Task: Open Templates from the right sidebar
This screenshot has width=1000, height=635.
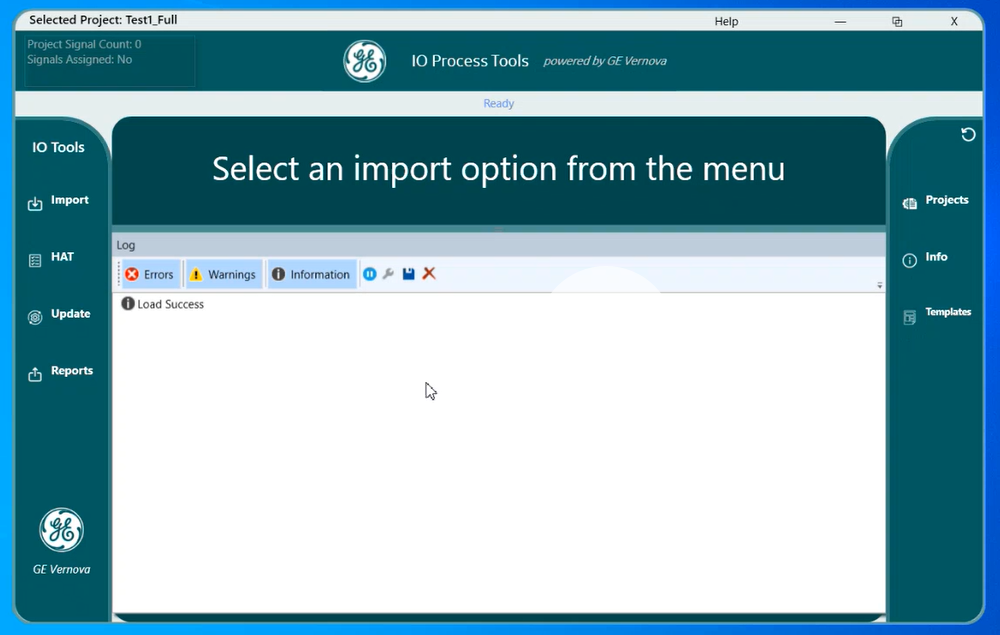Action: tap(937, 314)
